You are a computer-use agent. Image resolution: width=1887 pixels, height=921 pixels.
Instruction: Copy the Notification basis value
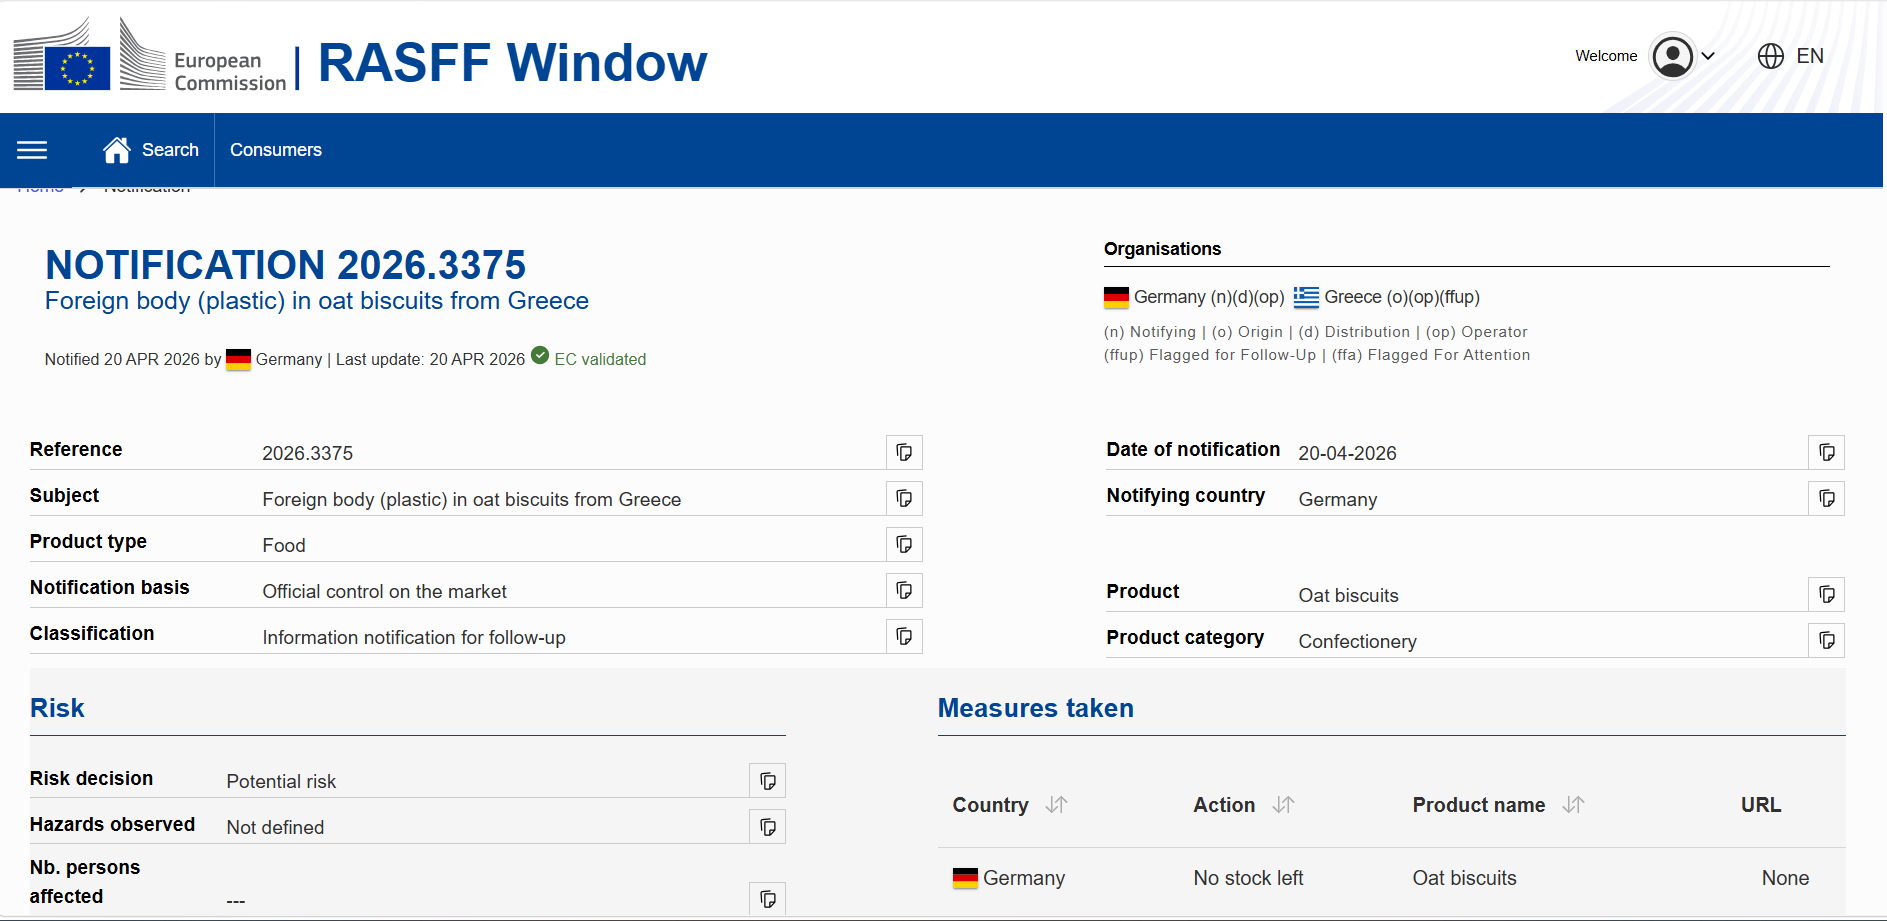click(x=904, y=590)
